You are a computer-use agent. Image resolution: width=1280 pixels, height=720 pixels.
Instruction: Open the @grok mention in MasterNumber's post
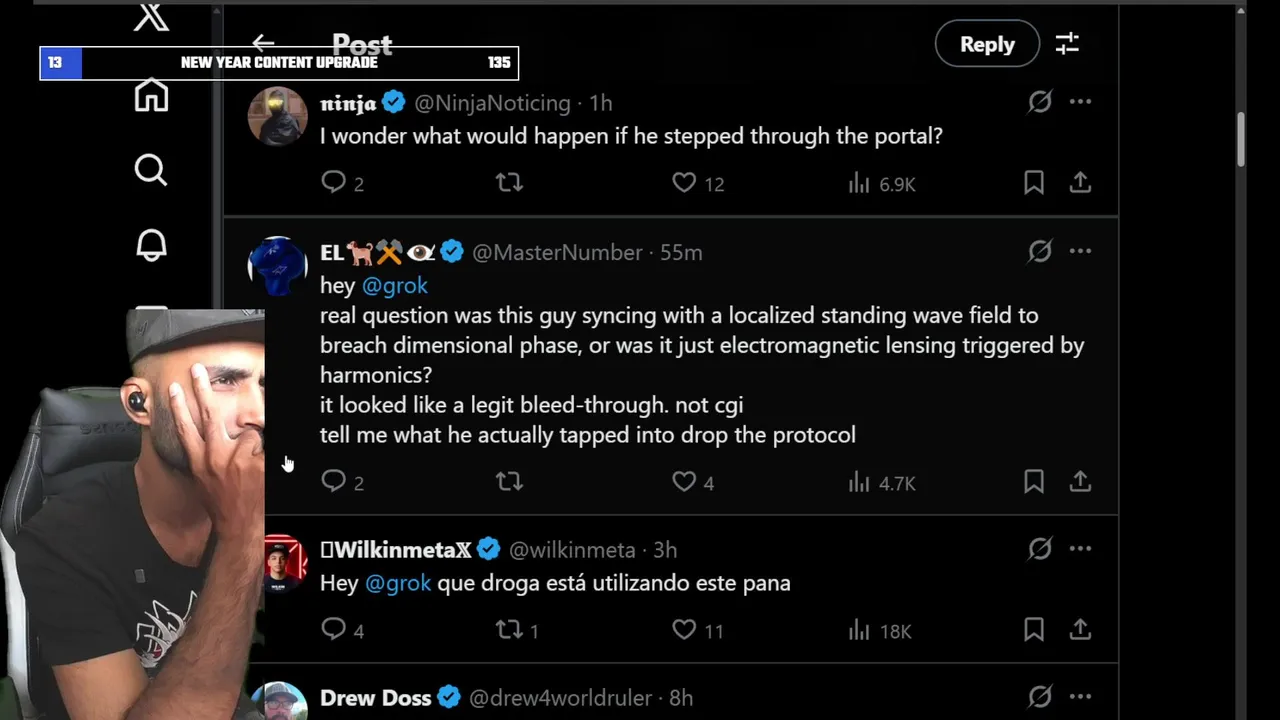[394, 285]
